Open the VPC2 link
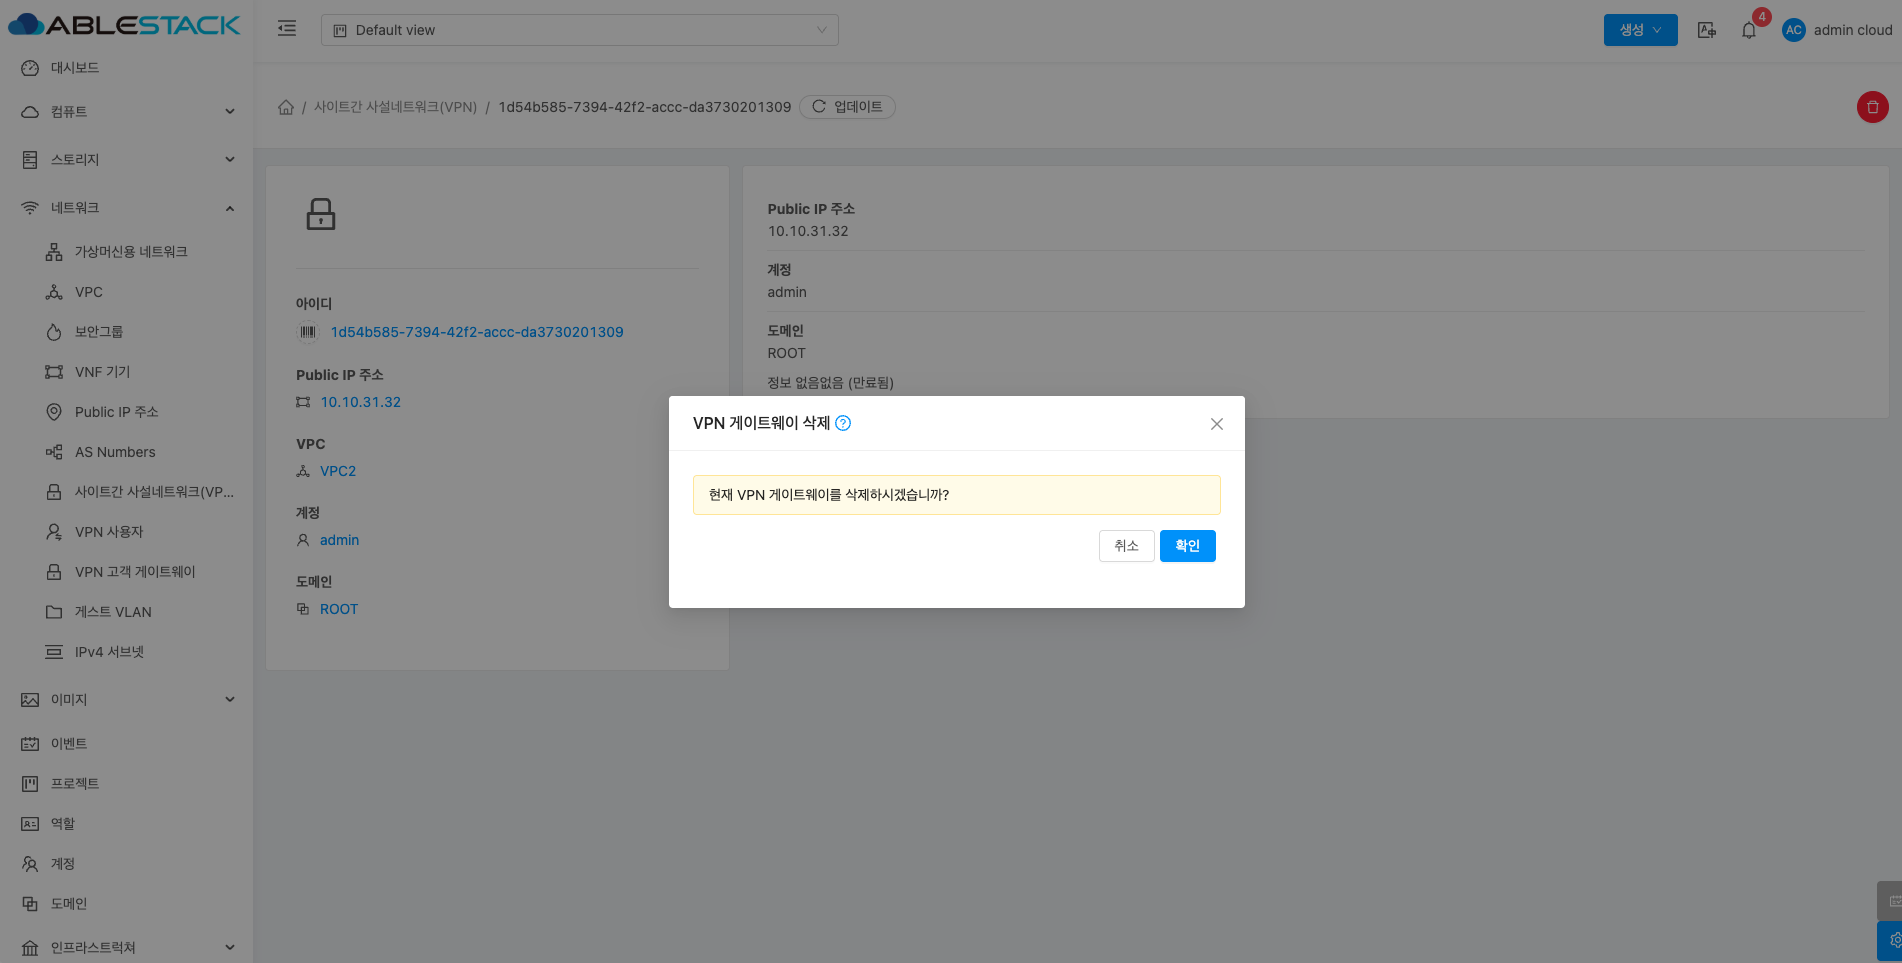1902x963 pixels. (338, 471)
